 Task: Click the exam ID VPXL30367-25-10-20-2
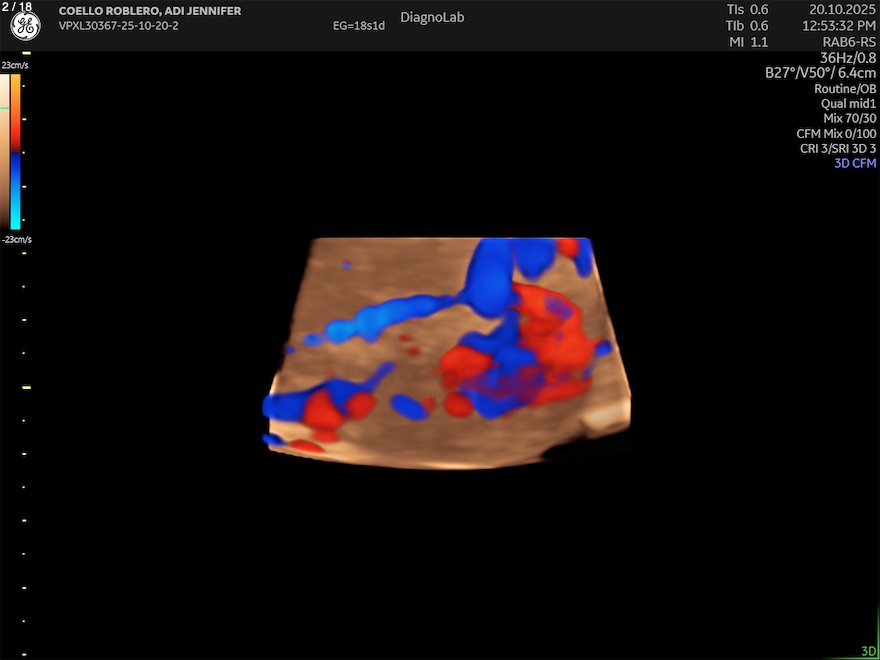119,26
